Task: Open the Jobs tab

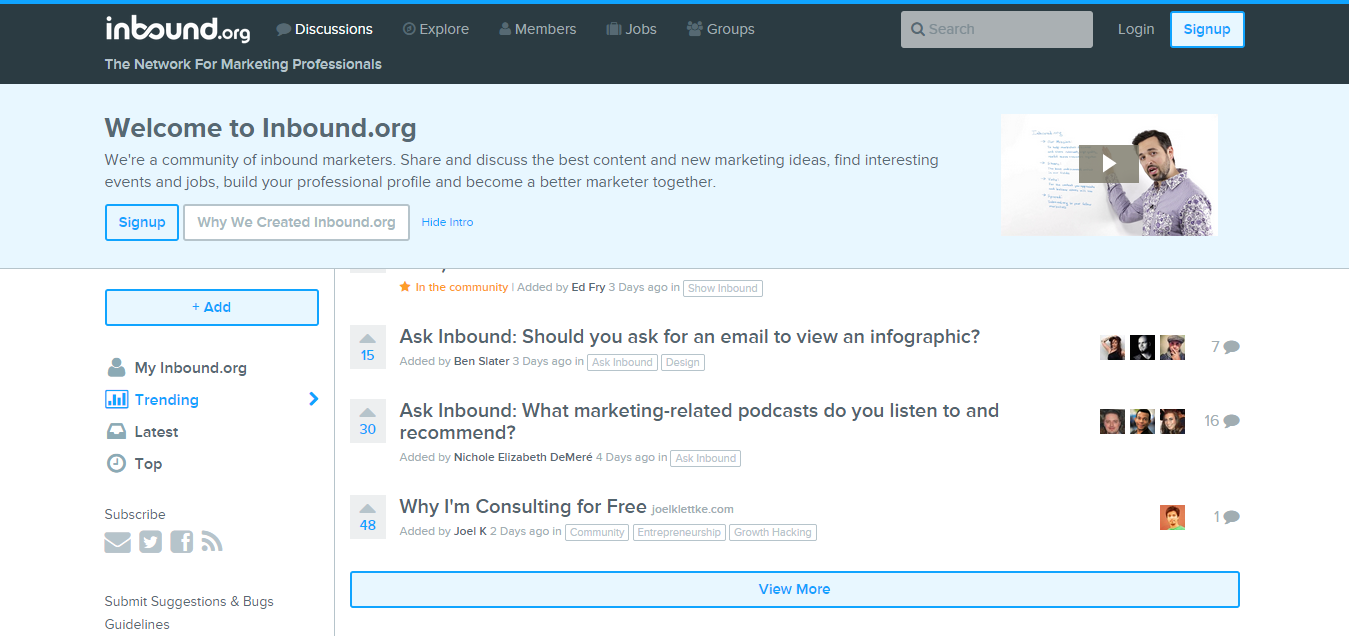Action: [631, 29]
